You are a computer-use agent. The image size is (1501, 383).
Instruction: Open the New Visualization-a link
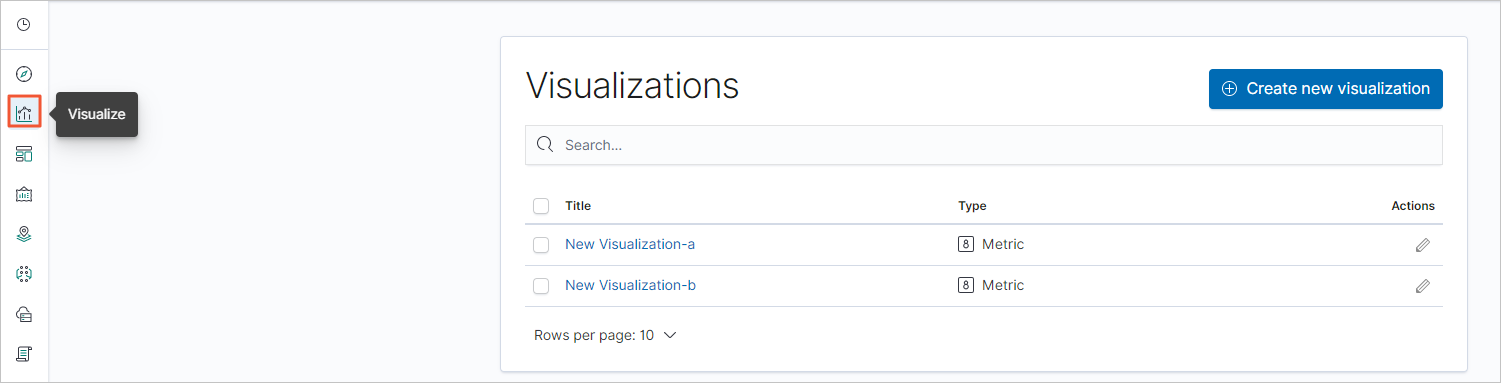coord(630,244)
